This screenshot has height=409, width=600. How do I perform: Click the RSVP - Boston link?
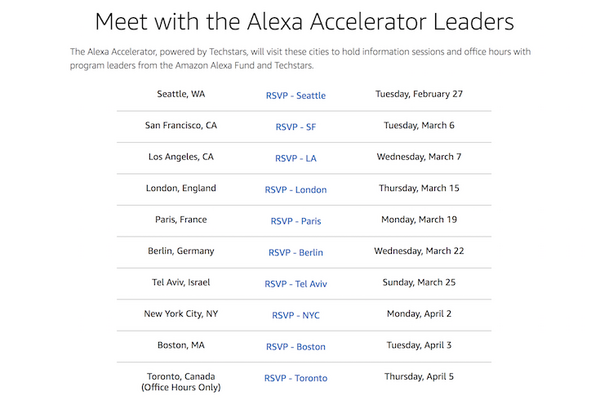point(295,347)
